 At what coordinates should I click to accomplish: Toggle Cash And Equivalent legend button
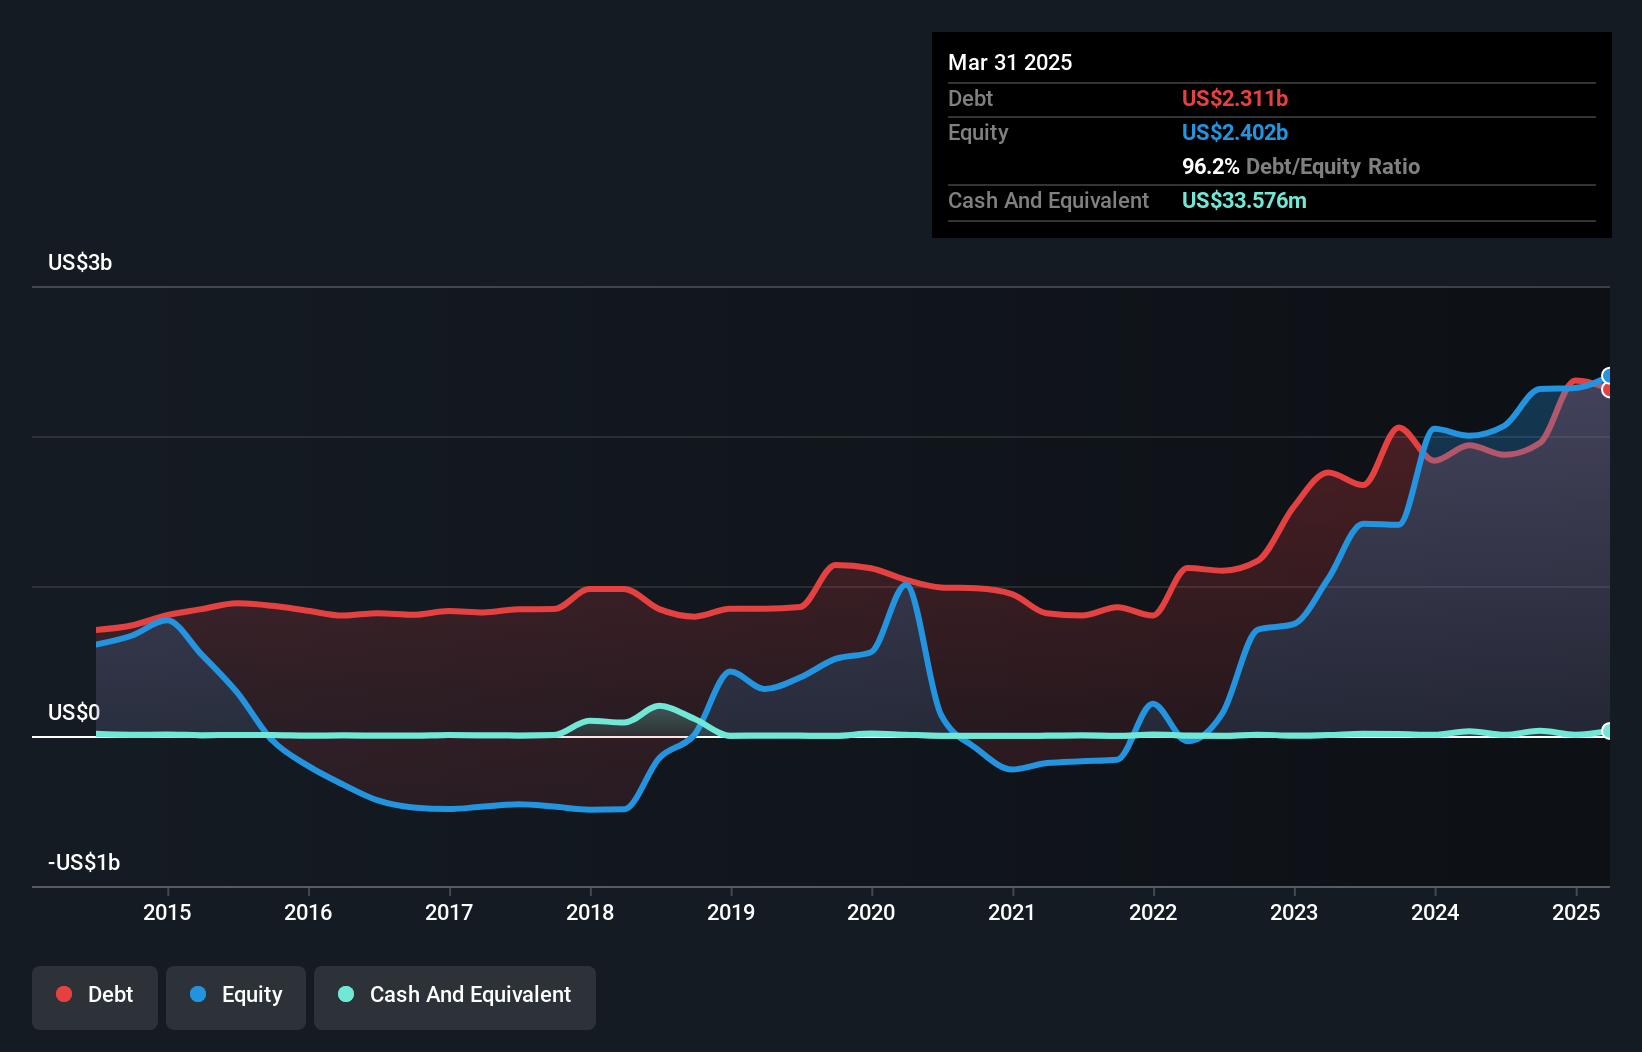click(455, 997)
